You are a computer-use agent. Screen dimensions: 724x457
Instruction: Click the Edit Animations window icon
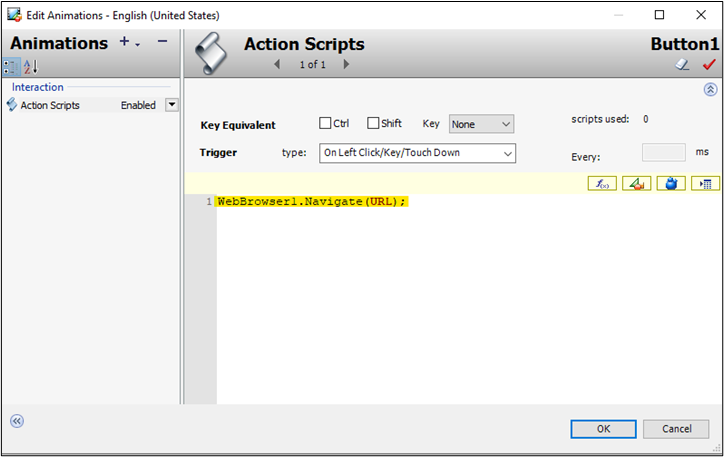coord(14,15)
